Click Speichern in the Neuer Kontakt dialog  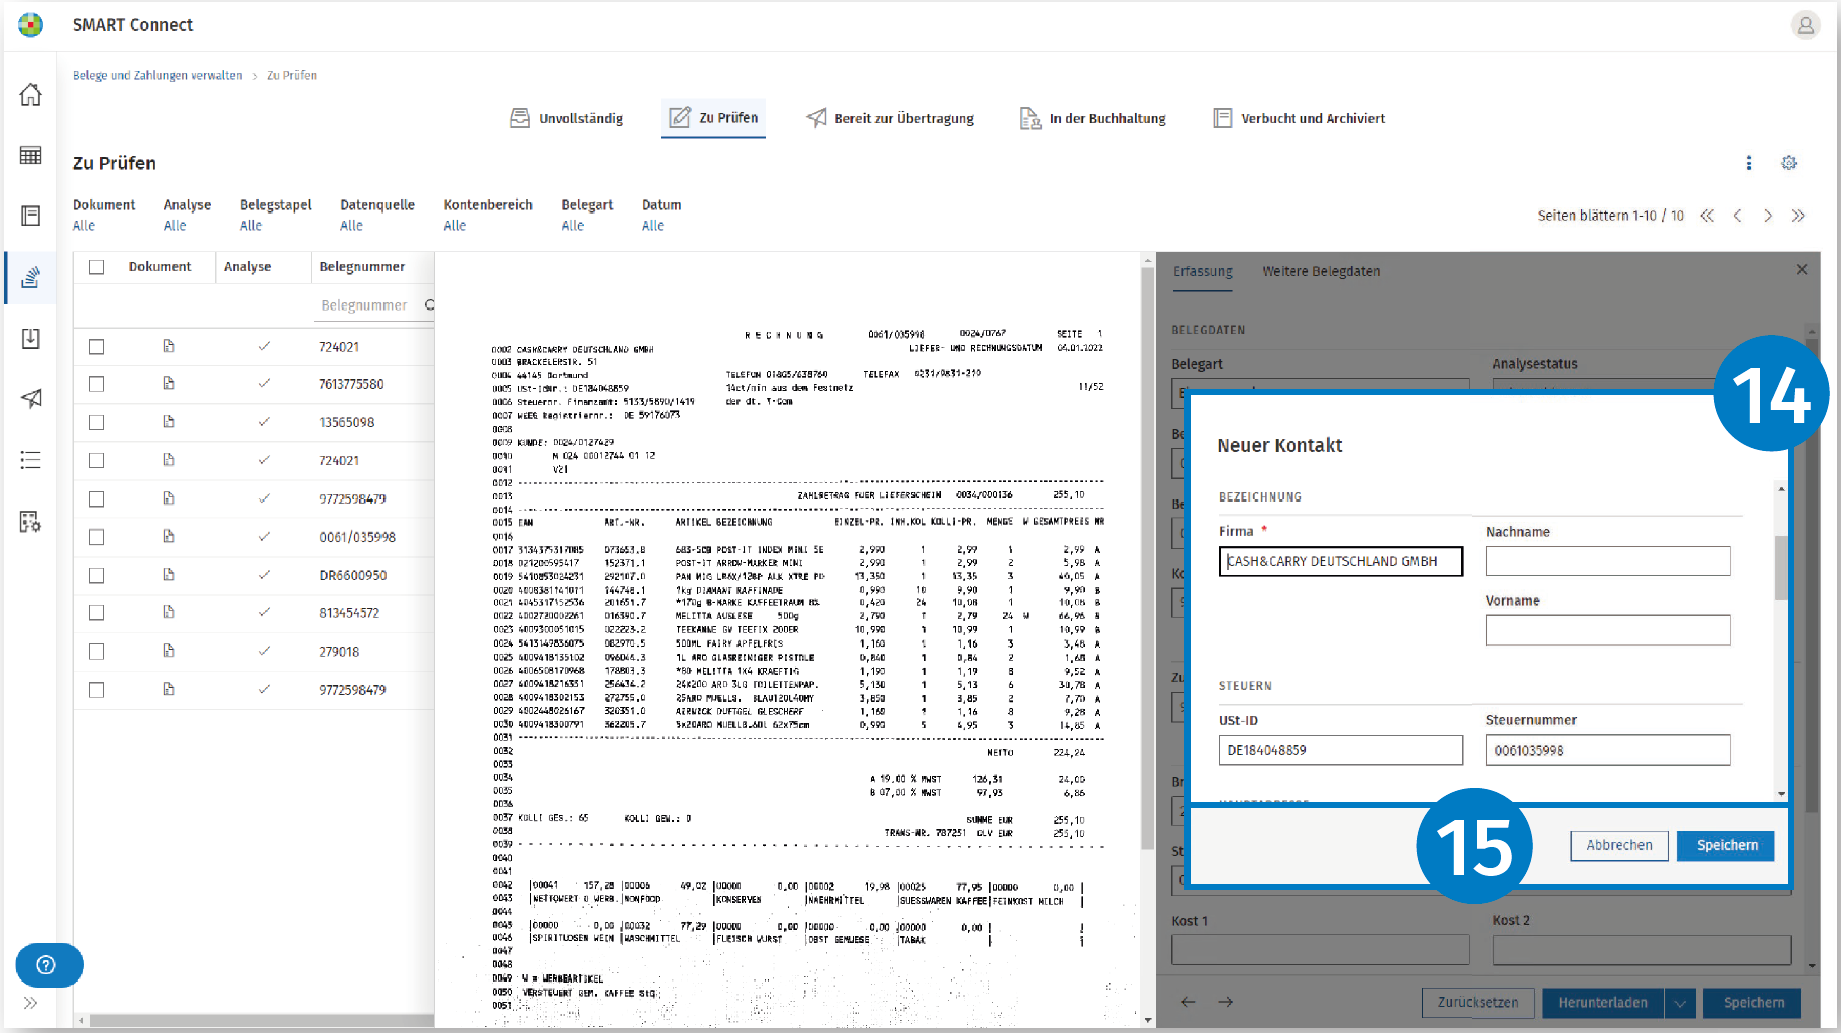click(x=1726, y=845)
